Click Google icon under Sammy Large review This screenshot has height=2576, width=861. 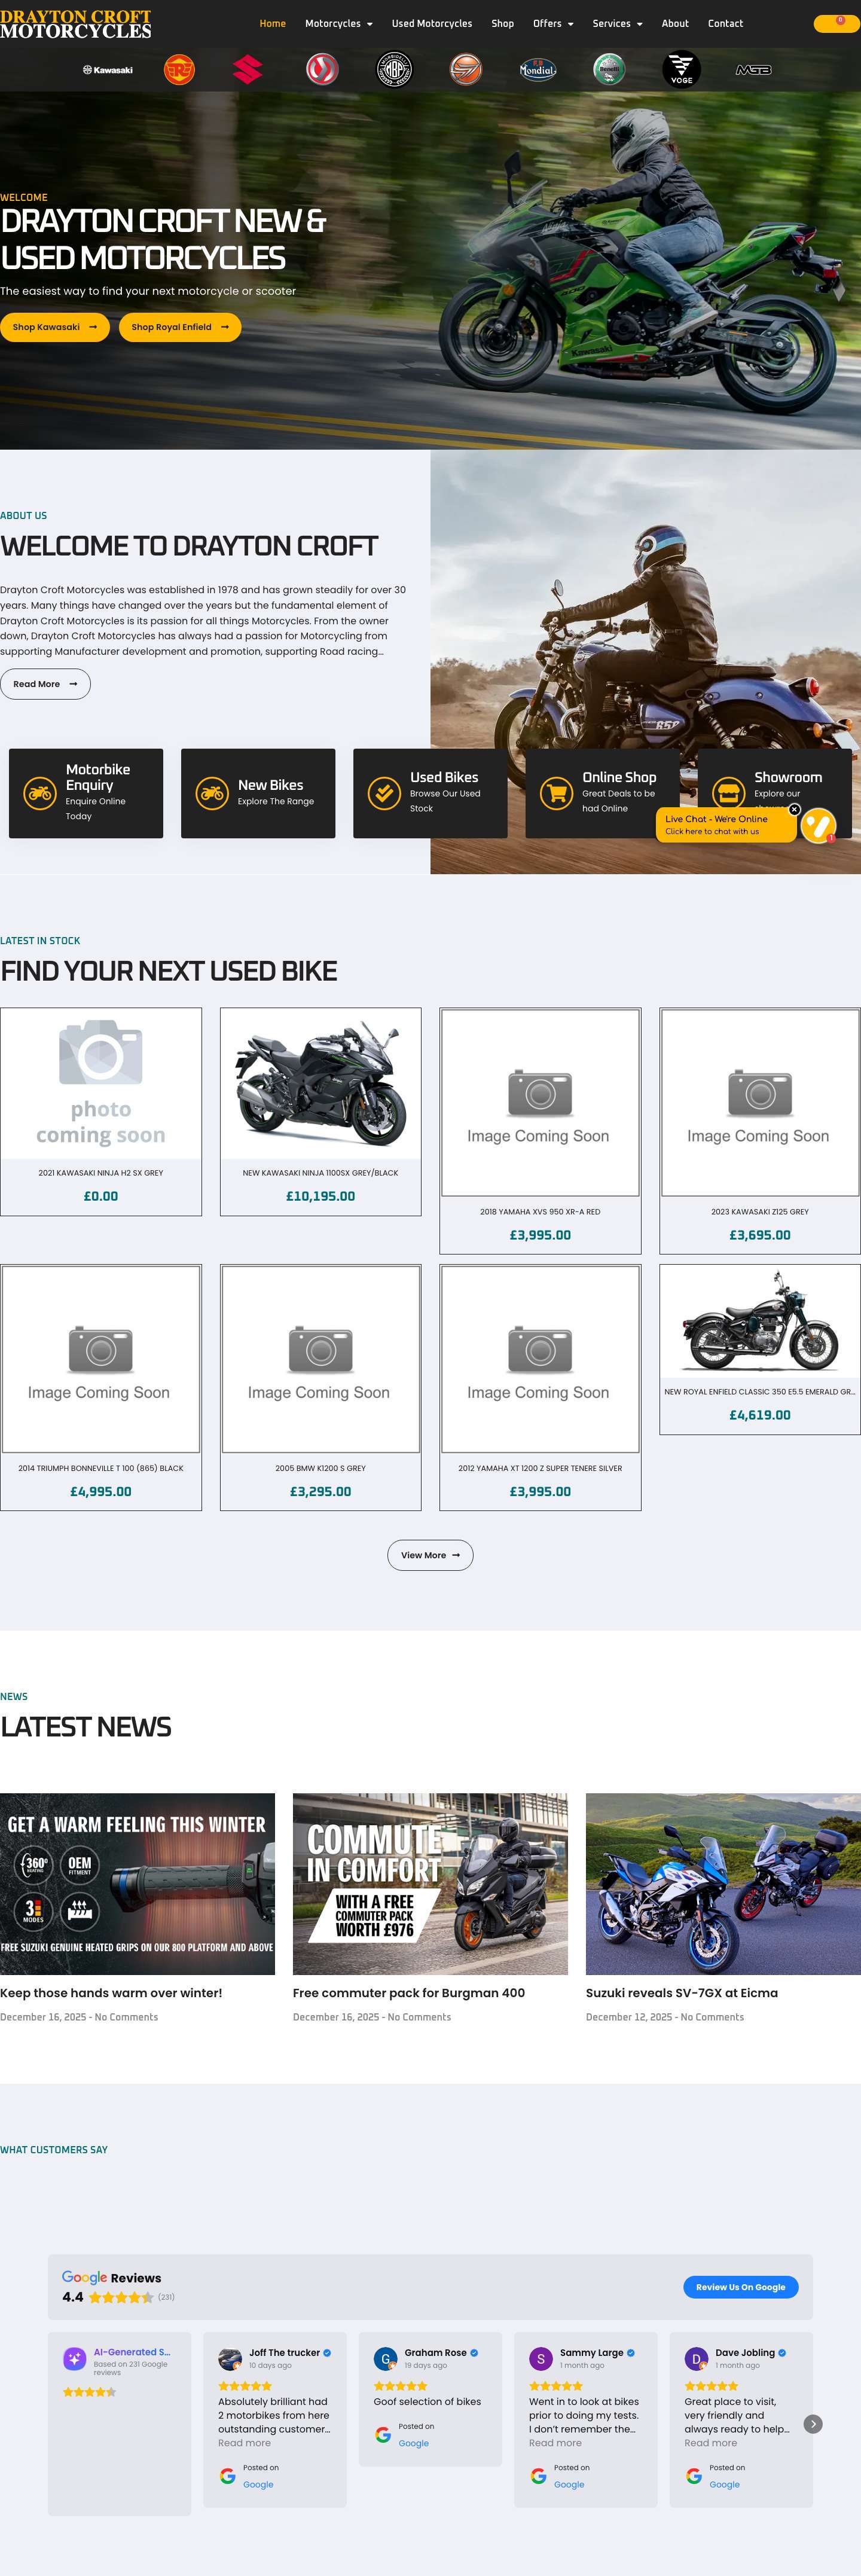[x=538, y=2476]
